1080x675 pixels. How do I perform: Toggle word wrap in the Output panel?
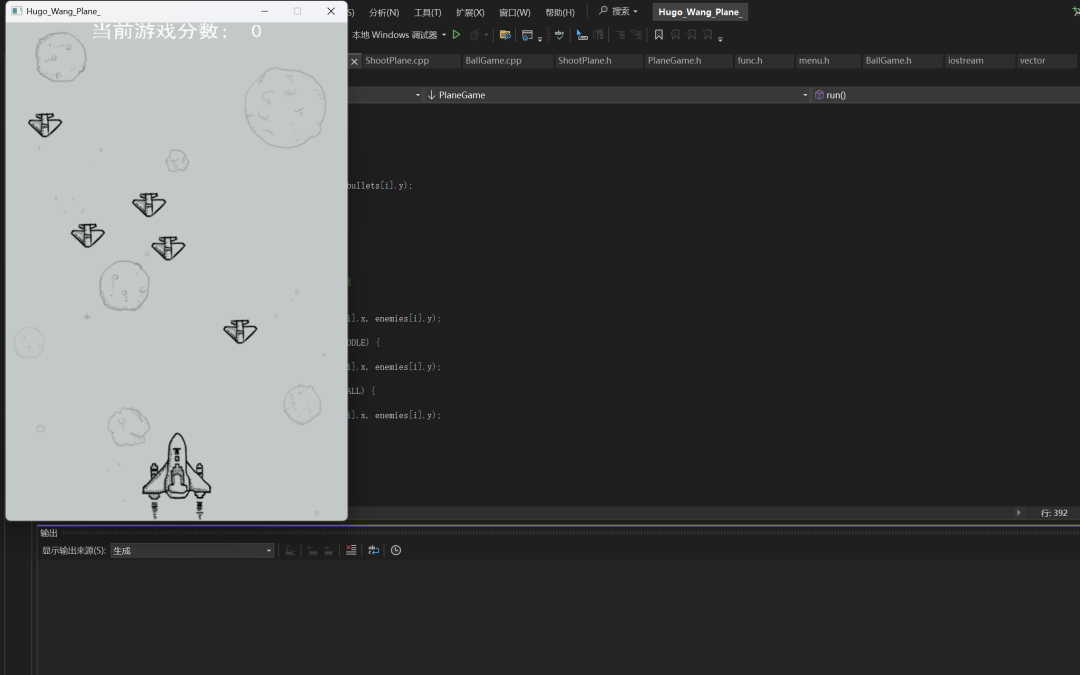(x=373, y=550)
